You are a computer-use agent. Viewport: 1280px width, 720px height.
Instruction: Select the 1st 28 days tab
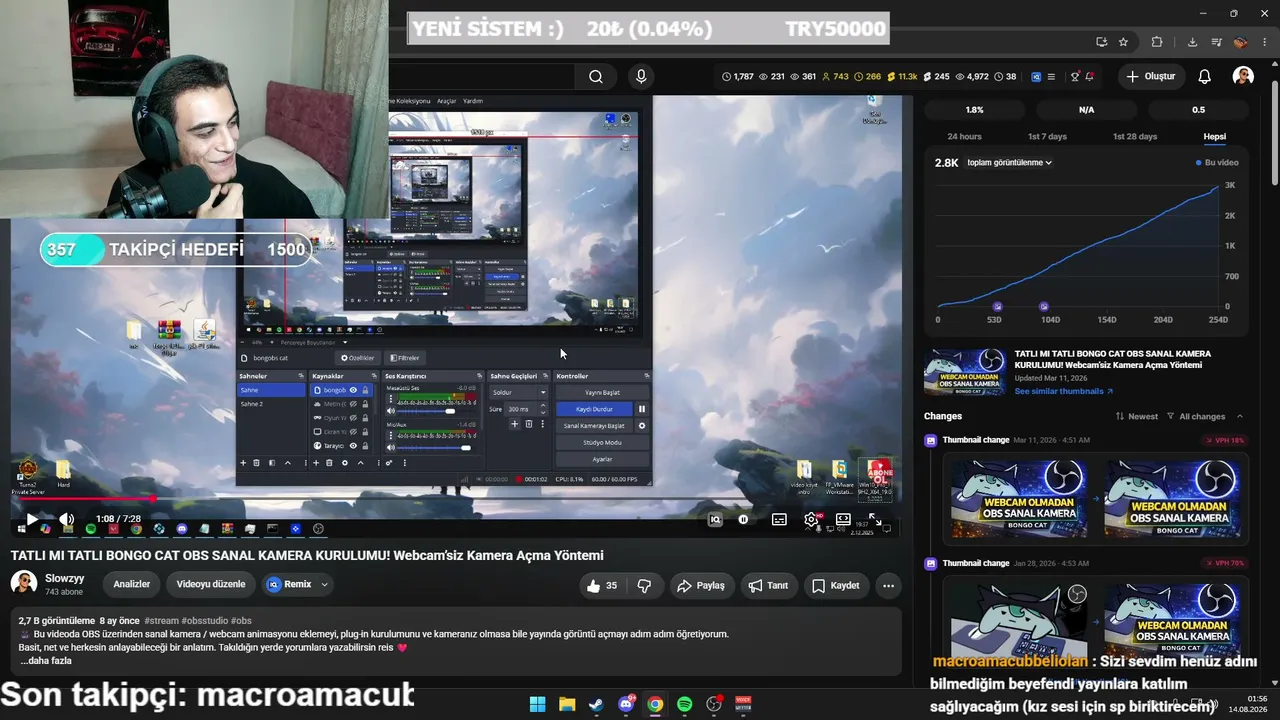(x=1135, y=137)
